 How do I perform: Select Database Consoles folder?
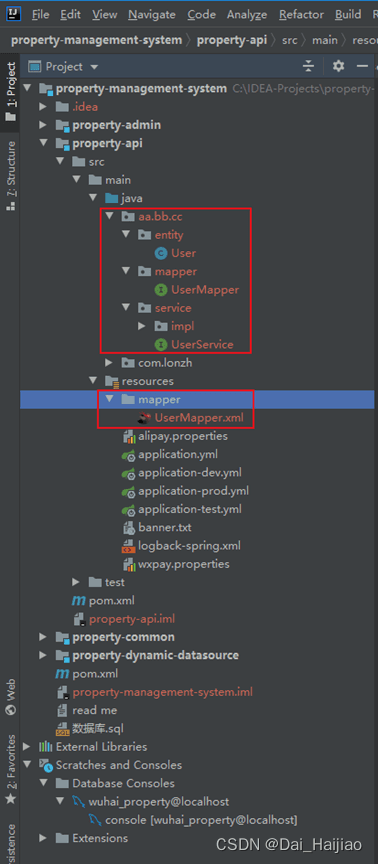pos(123,784)
